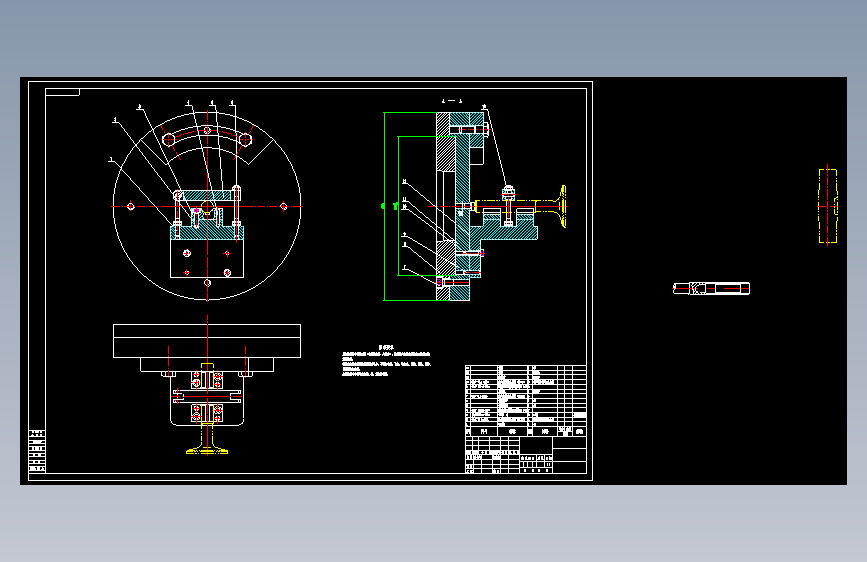Click the title block at drawing bottom-right
The height and width of the screenshot is (562, 867).
click(526, 455)
